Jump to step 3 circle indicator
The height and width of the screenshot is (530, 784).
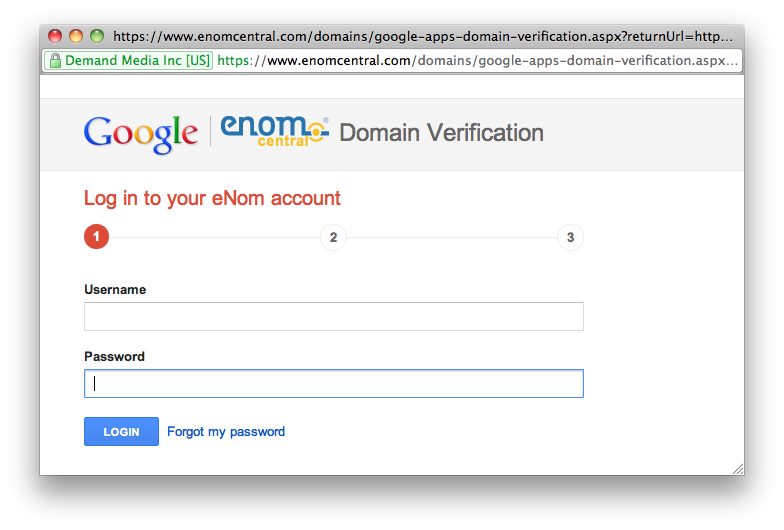(x=570, y=237)
